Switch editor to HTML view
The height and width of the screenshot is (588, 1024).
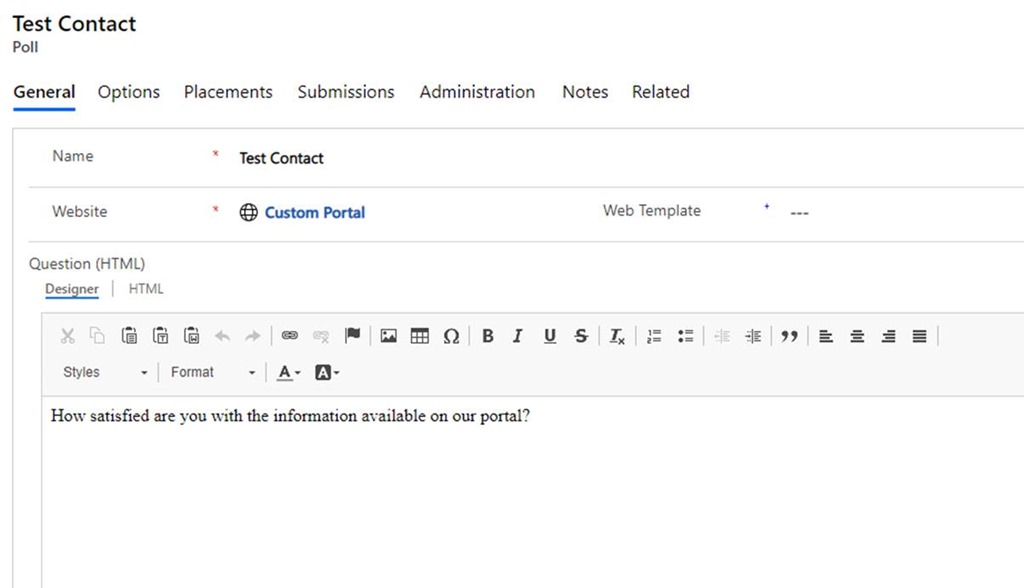146,289
